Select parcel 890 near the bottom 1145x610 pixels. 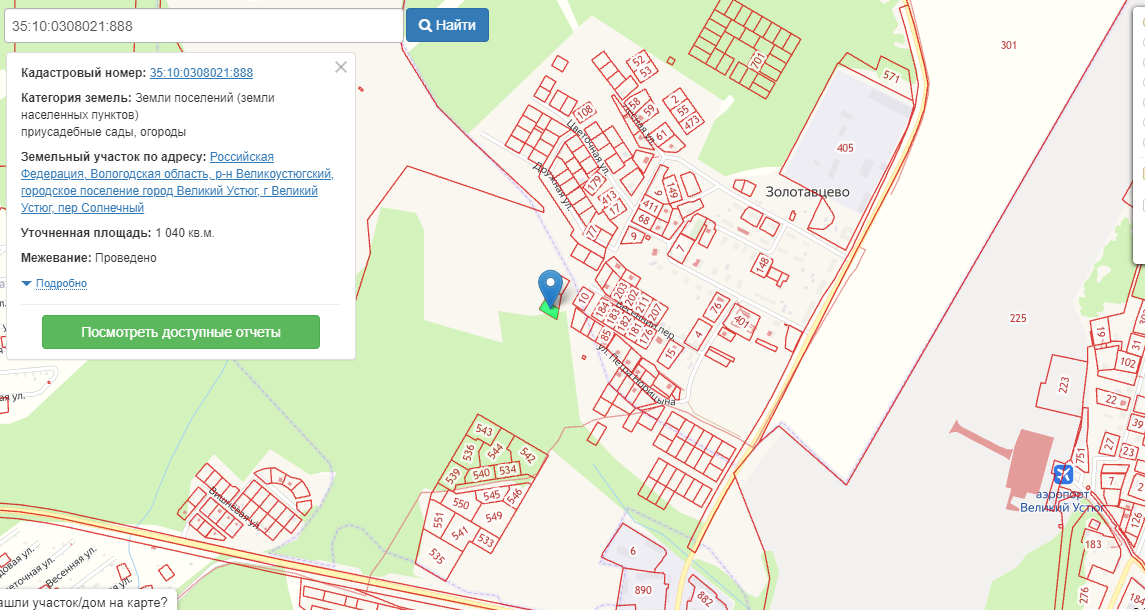(x=643, y=590)
